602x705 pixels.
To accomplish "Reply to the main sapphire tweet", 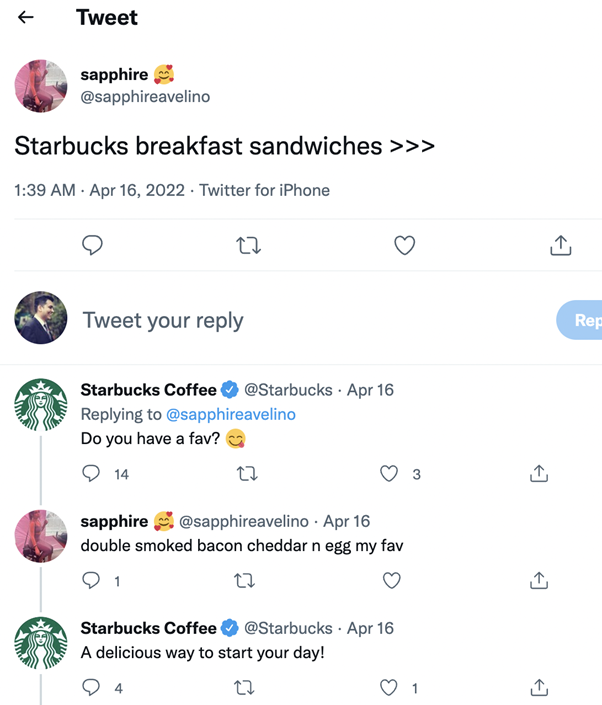I will click(x=92, y=245).
